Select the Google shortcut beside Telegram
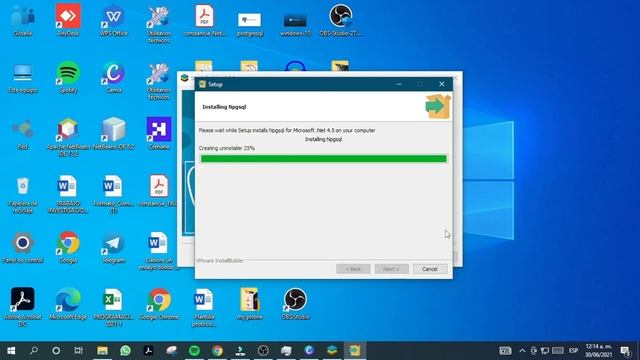The width and height of the screenshot is (640, 360). click(x=68, y=247)
